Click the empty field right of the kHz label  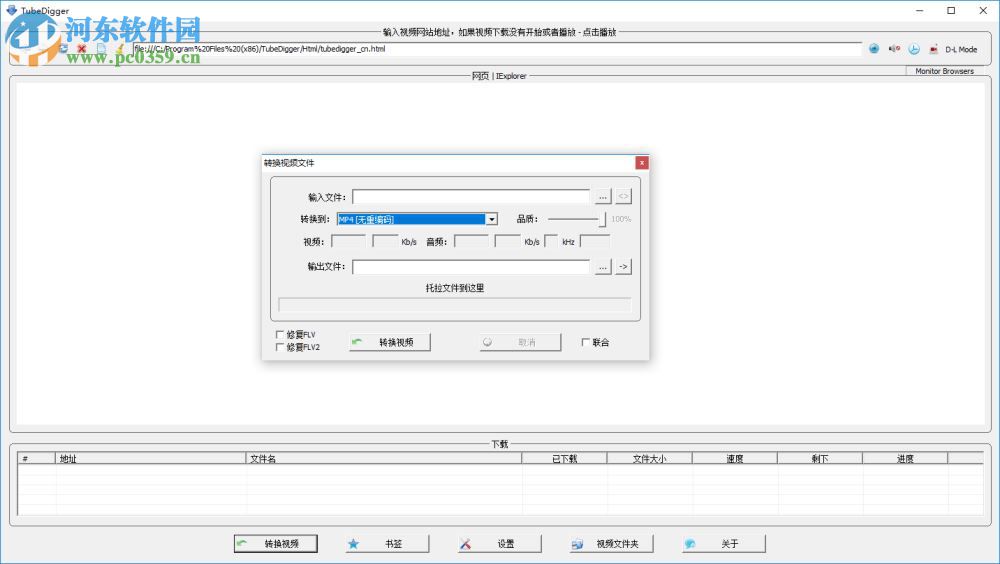[x=595, y=241]
